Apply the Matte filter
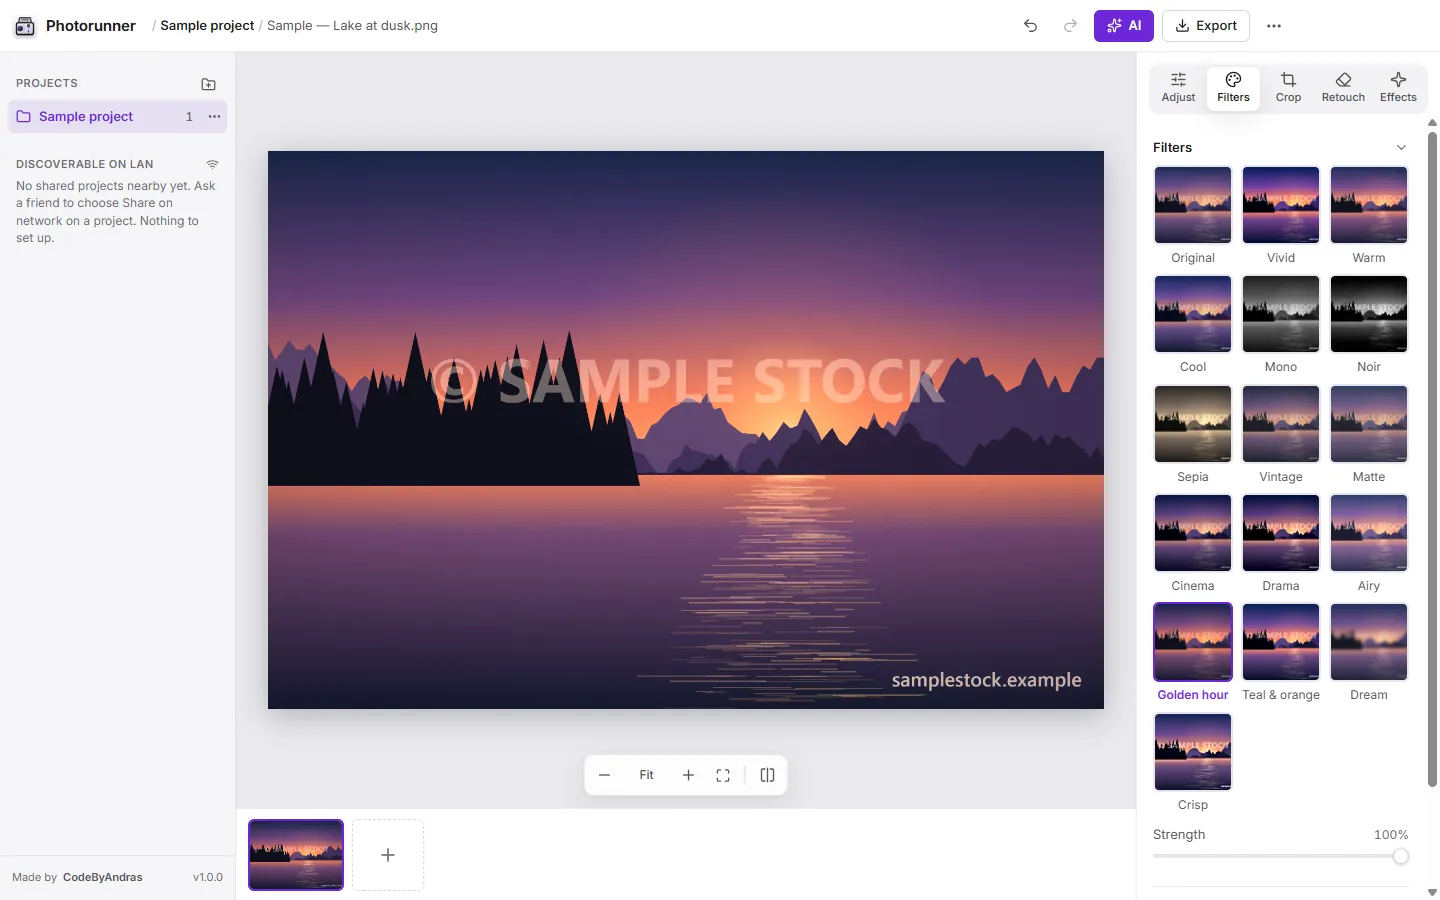Image resolution: width=1440 pixels, height=900 pixels. pyautogui.click(x=1369, y=435)
